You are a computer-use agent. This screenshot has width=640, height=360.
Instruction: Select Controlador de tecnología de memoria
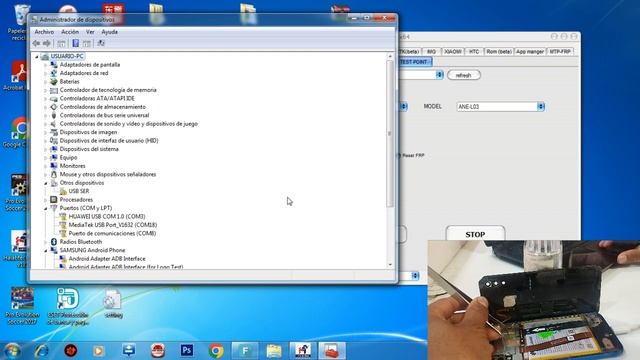108,90
